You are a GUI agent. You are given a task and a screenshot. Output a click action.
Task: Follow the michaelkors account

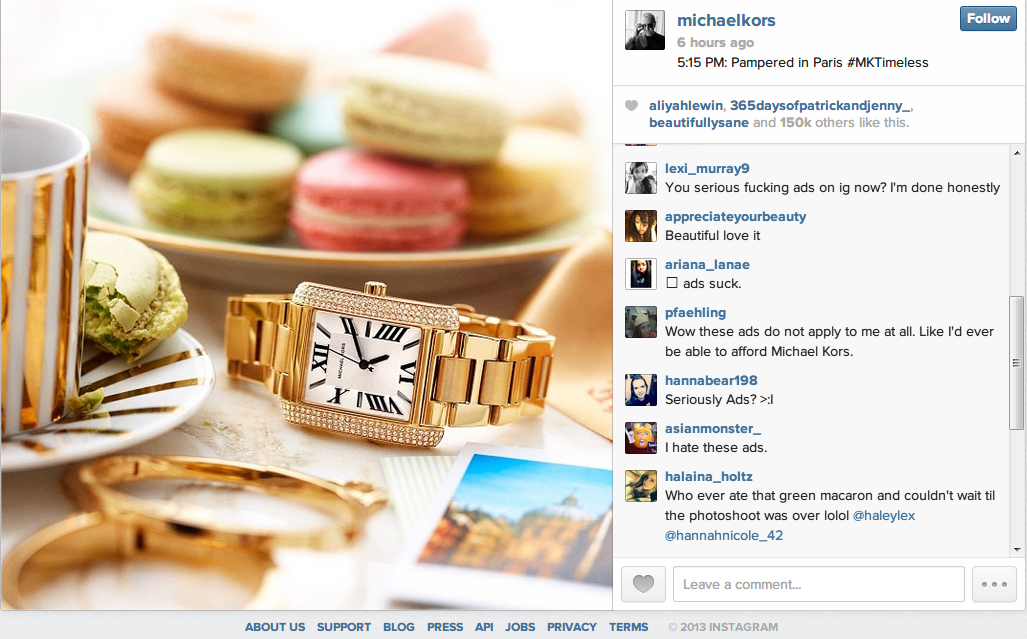[x=988, y=18]
